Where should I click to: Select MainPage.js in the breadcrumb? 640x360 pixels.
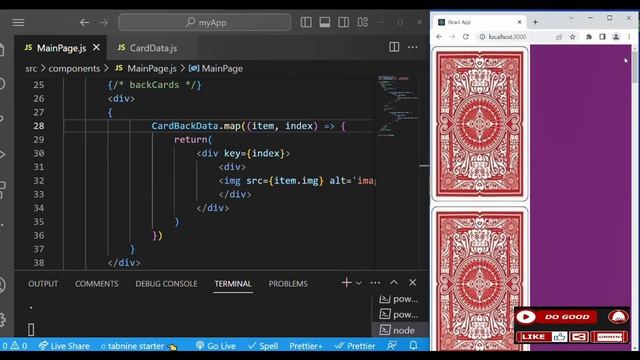(146, 69)
